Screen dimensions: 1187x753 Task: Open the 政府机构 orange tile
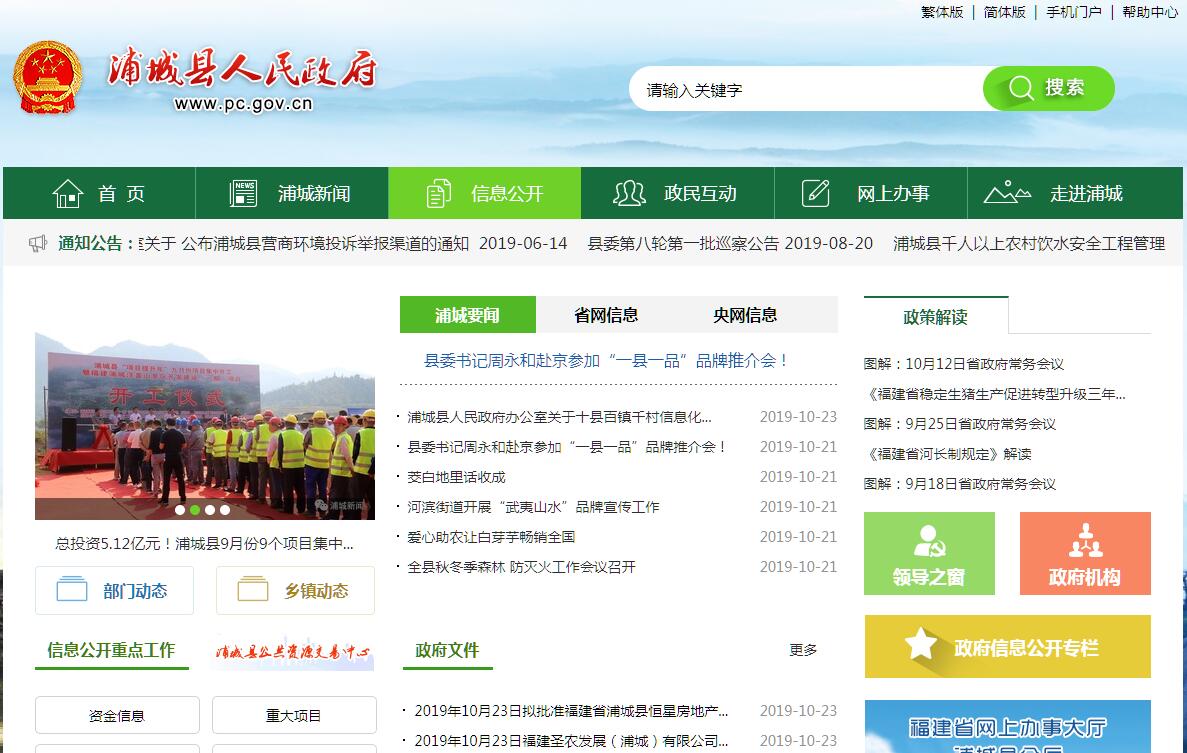1085,553
